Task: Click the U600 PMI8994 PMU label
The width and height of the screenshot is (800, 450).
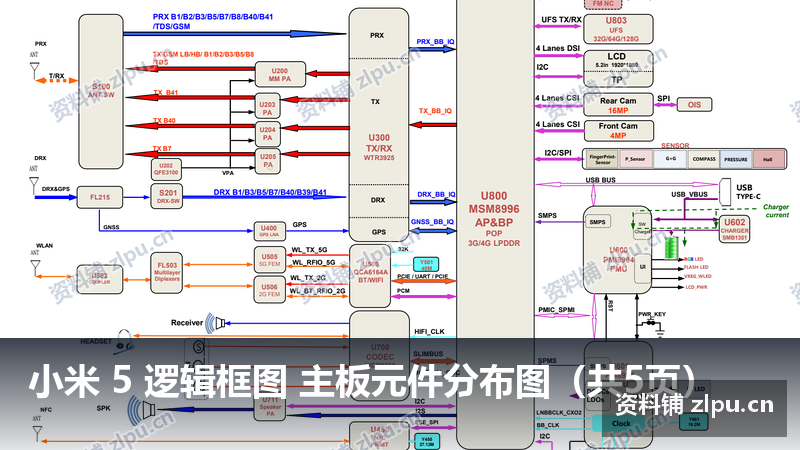Action: [618, 259]
